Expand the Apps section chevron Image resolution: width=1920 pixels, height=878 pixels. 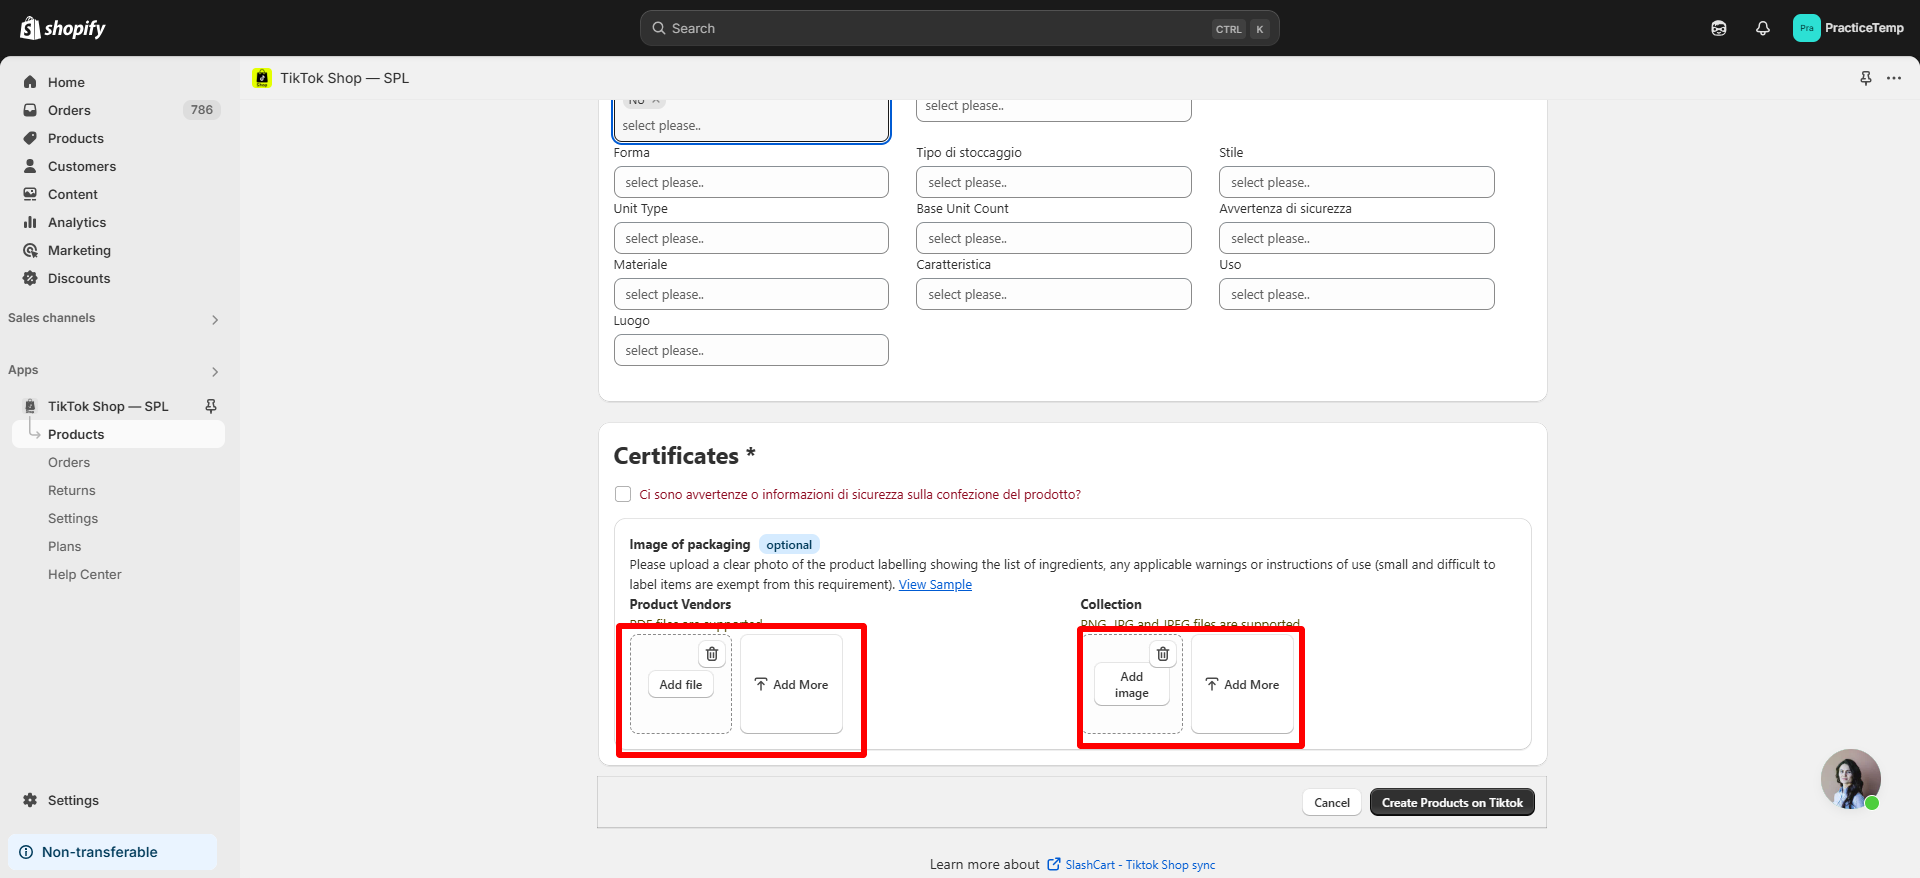click(x=214, y=371)
